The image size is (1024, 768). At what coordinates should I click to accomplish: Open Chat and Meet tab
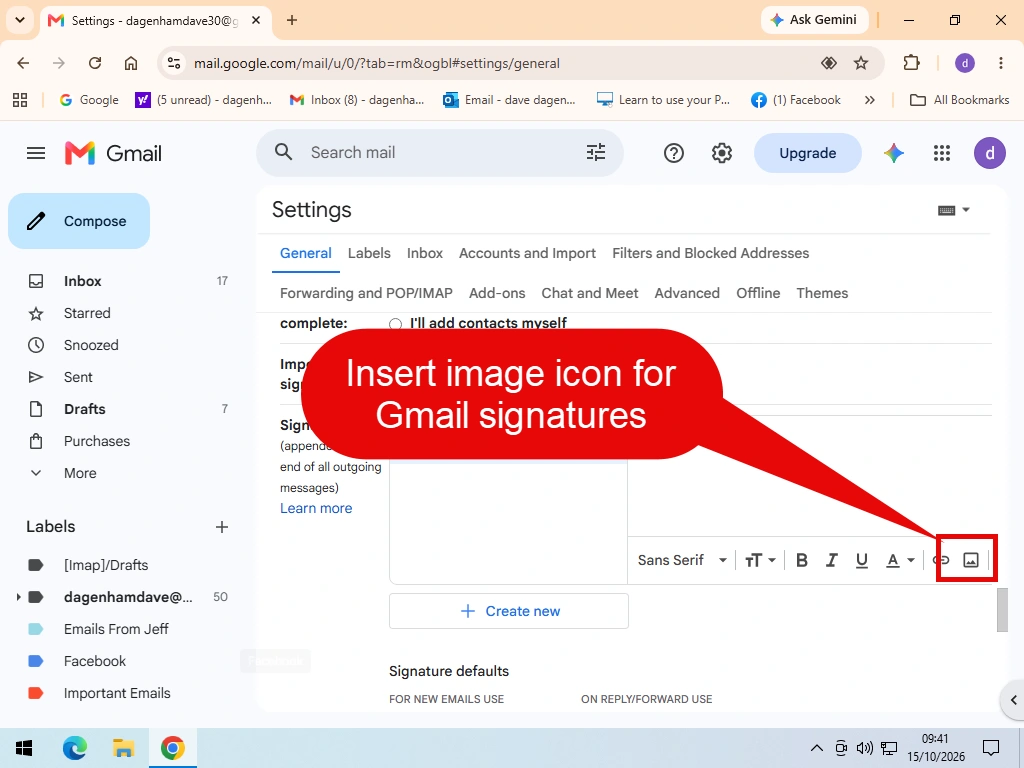[590, 293]
